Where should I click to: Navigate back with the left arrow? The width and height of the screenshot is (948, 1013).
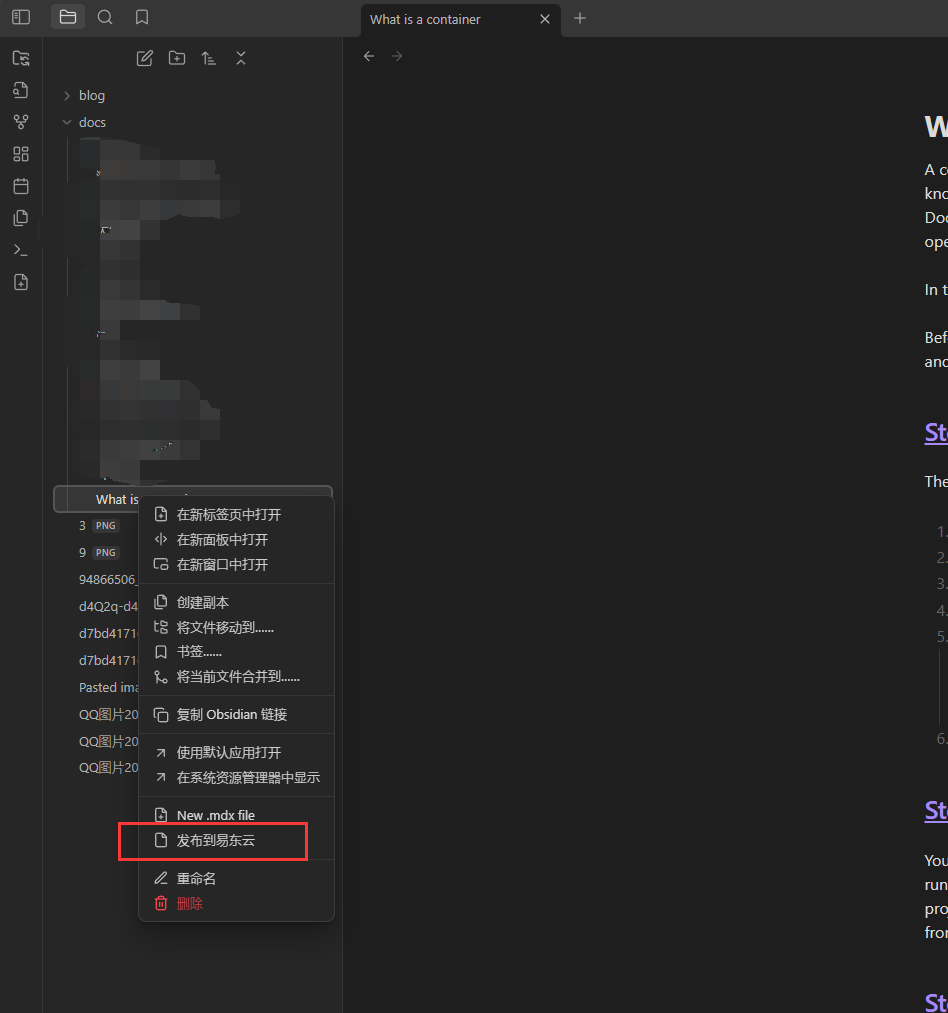point(369,56)
